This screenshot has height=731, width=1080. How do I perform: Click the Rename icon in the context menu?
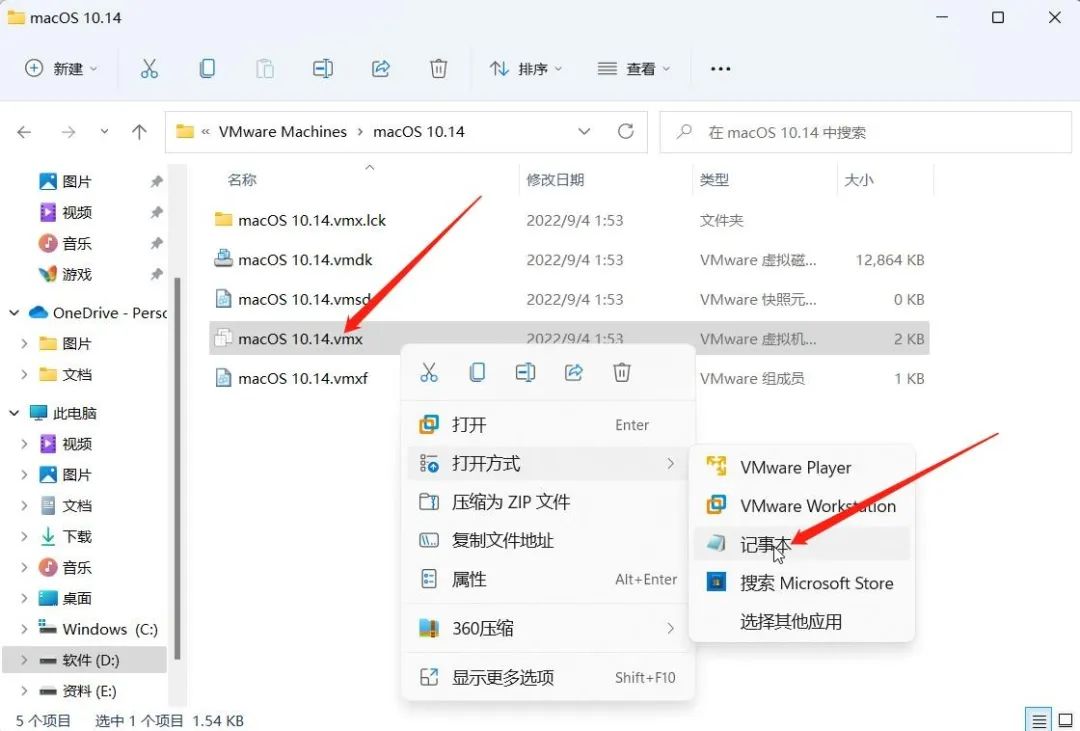click(x=525, y=373)
